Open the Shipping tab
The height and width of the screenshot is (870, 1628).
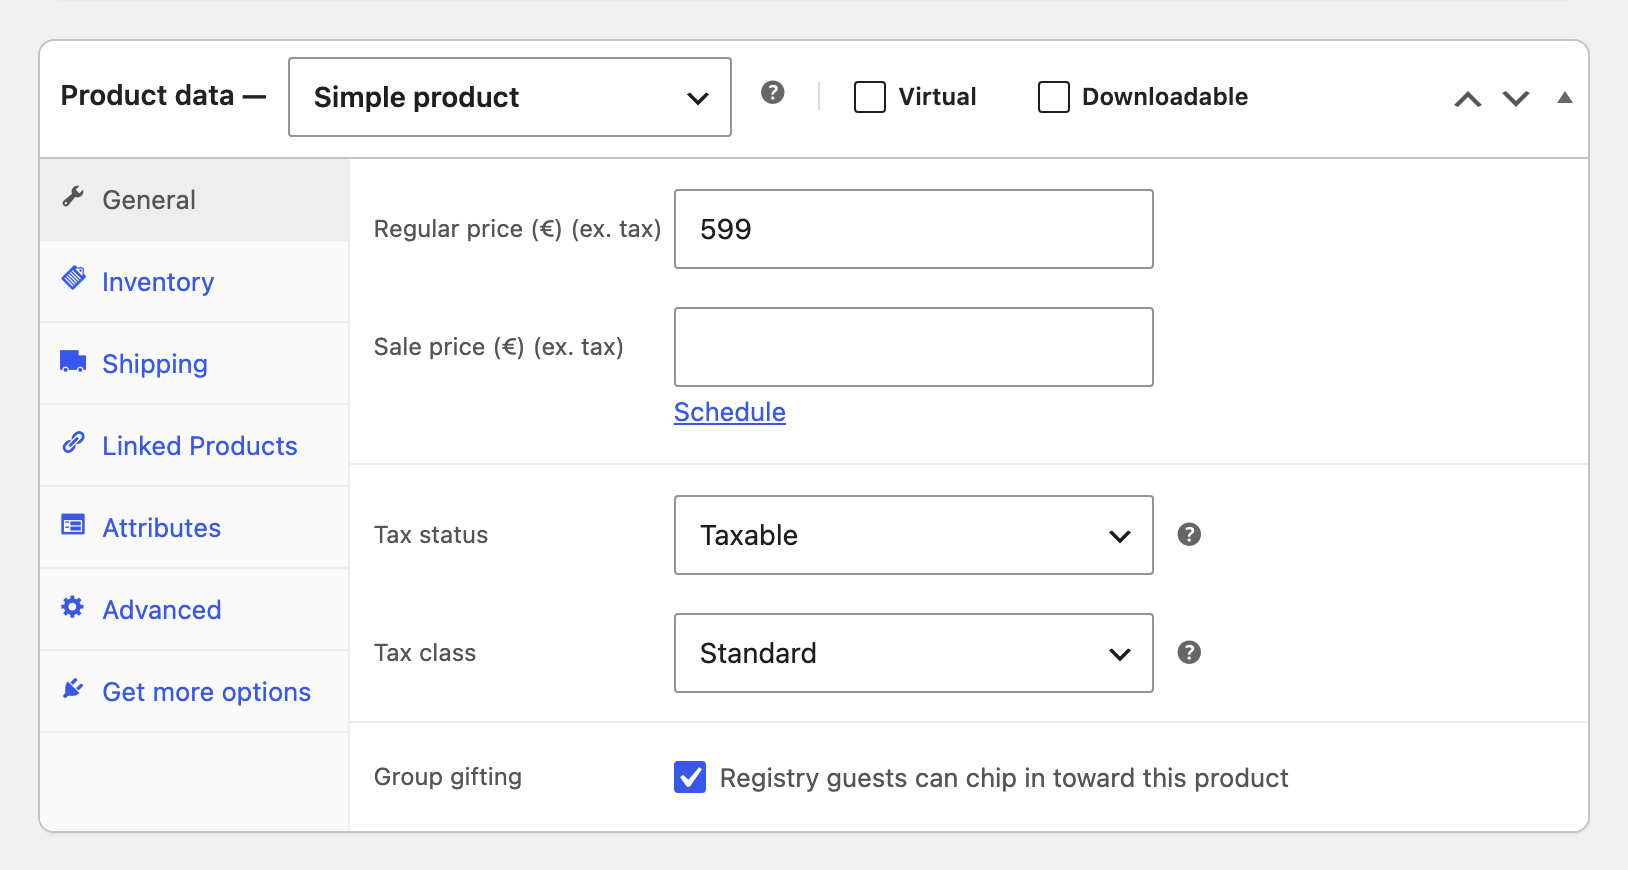click(x=194, y=364)
